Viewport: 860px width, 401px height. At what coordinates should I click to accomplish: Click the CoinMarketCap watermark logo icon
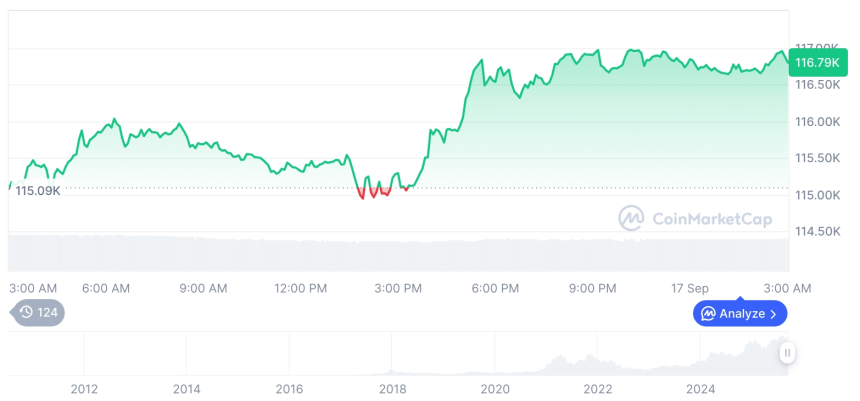click(x=631, y=218)
